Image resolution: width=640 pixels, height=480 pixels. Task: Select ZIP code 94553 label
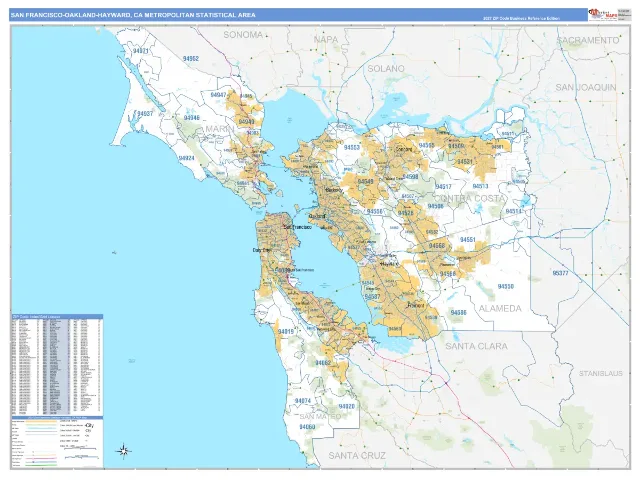pos(351,147)
